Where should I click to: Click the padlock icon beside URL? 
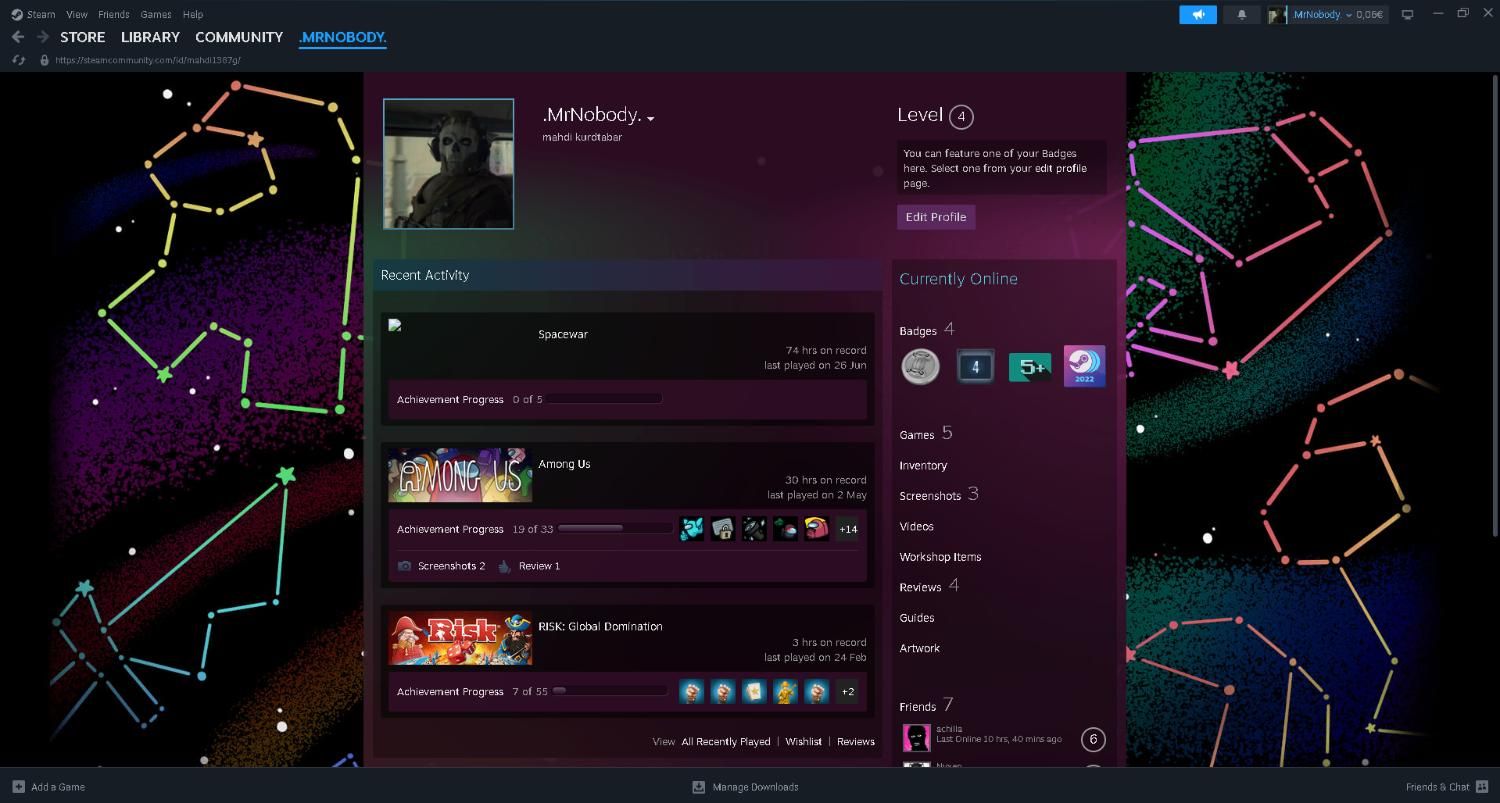click(x=44, y=60)
